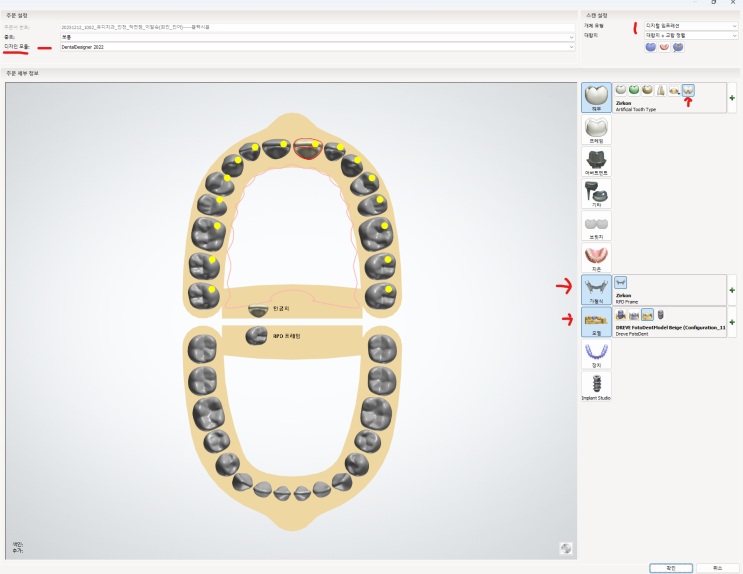Click the 주문 설정 section header

[17, 16]
